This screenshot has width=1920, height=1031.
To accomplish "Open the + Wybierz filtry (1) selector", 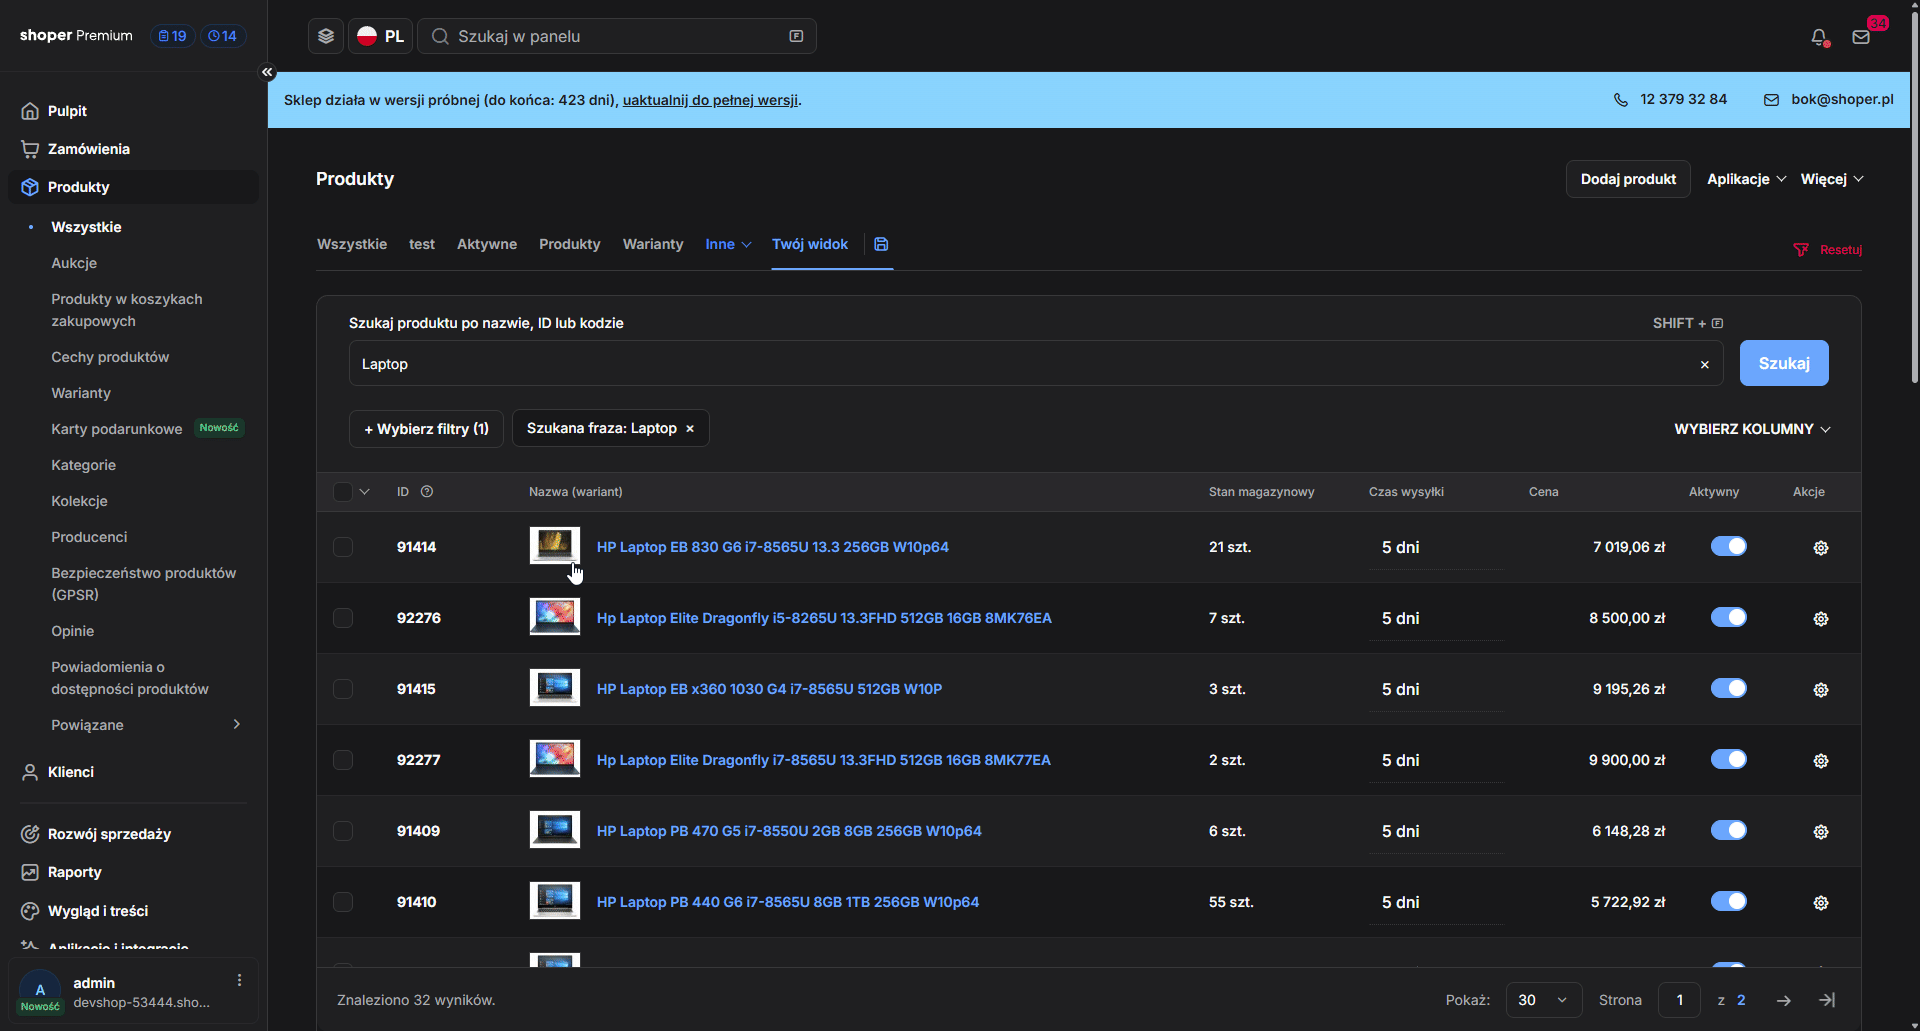I will pyautogui.click(x=426, y=428).
